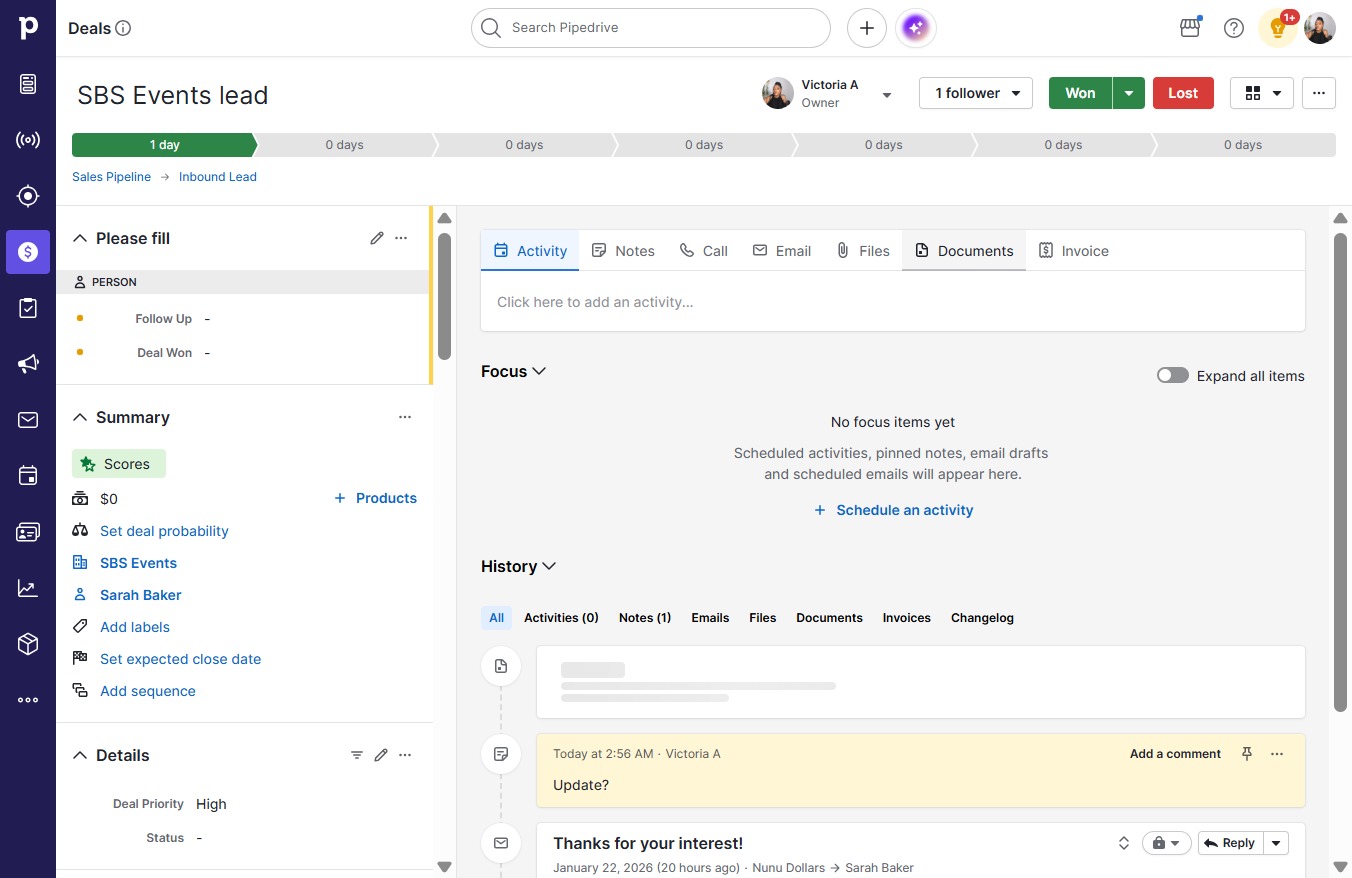Image resolution: width=1352 pixels, height=878 pixels.
Task: Click the quick add plus button
Action: point(867,28)
